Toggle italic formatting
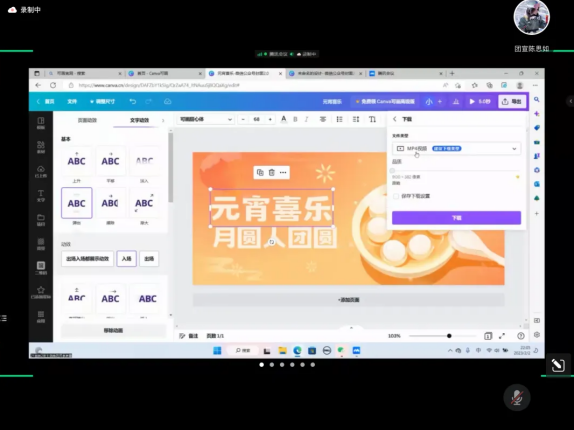 [x=307, y=119]
